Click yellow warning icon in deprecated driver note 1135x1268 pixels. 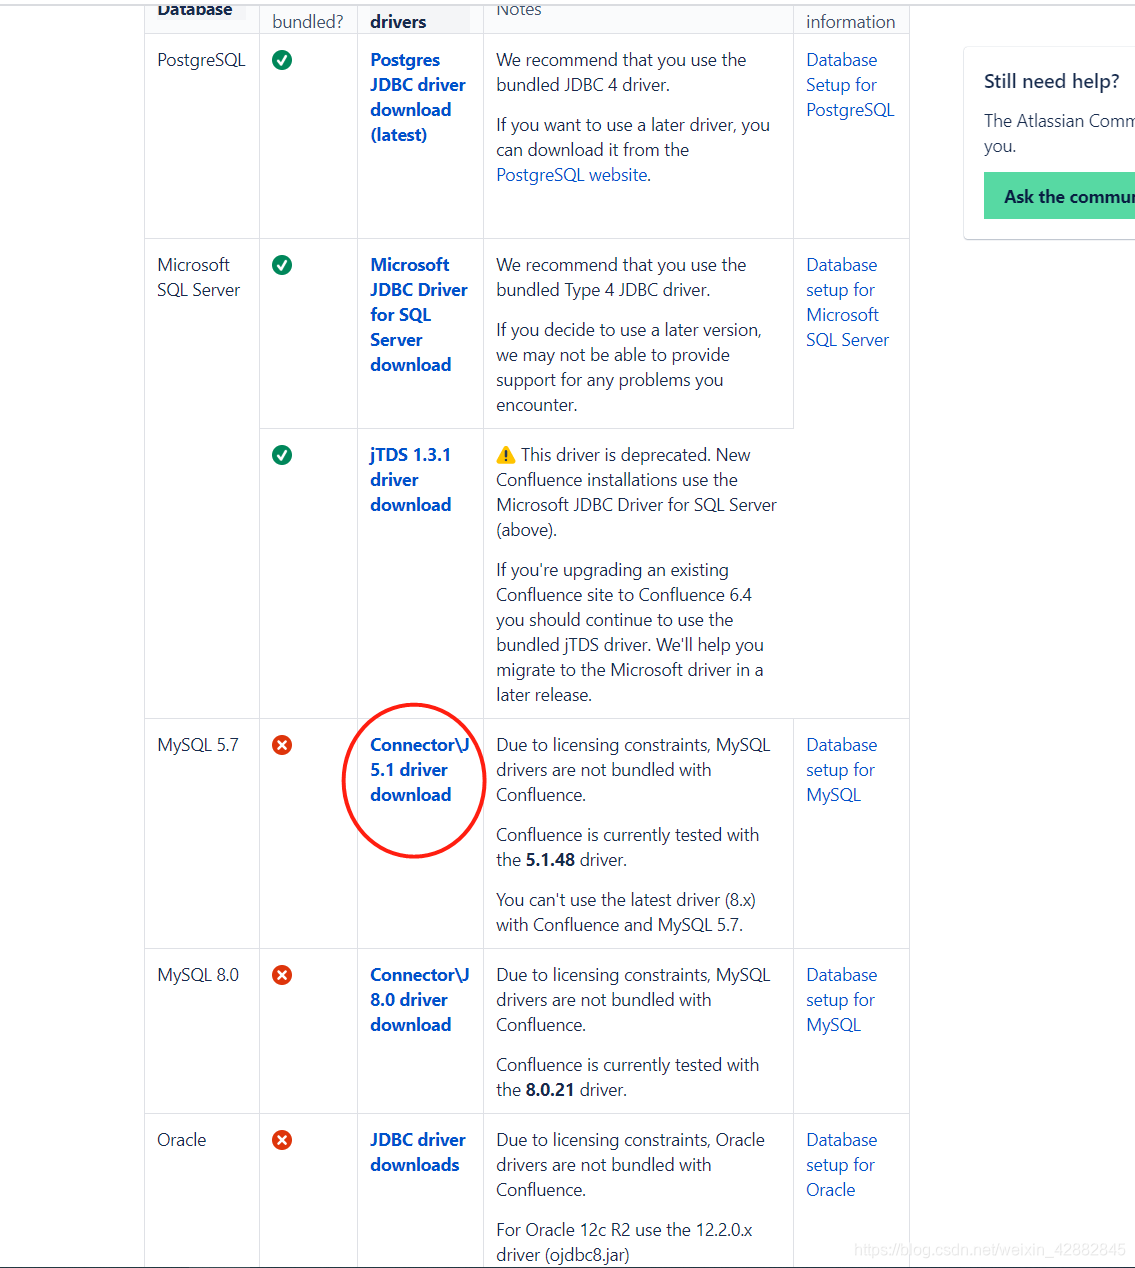506,455
